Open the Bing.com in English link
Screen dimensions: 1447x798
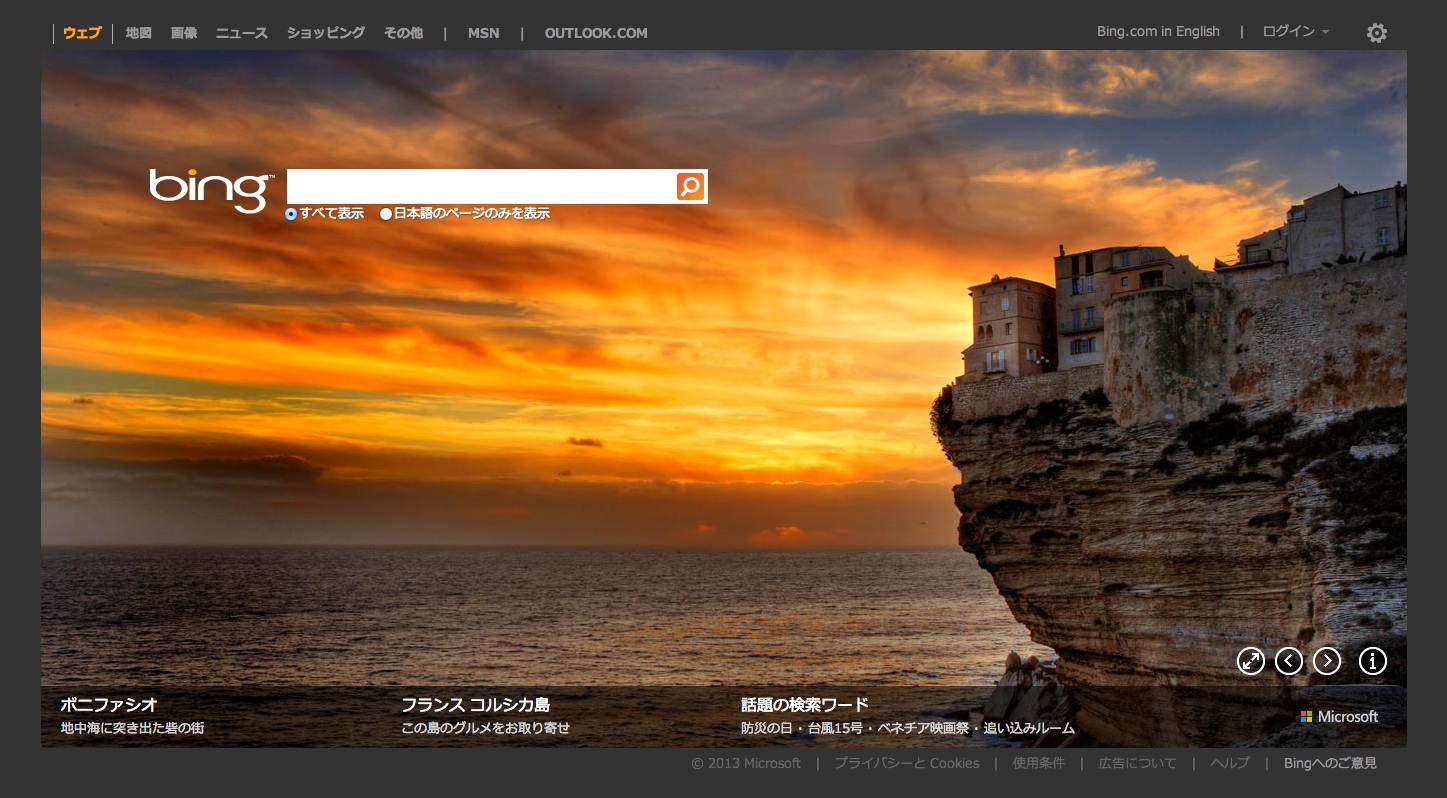tap(1158, 32)
